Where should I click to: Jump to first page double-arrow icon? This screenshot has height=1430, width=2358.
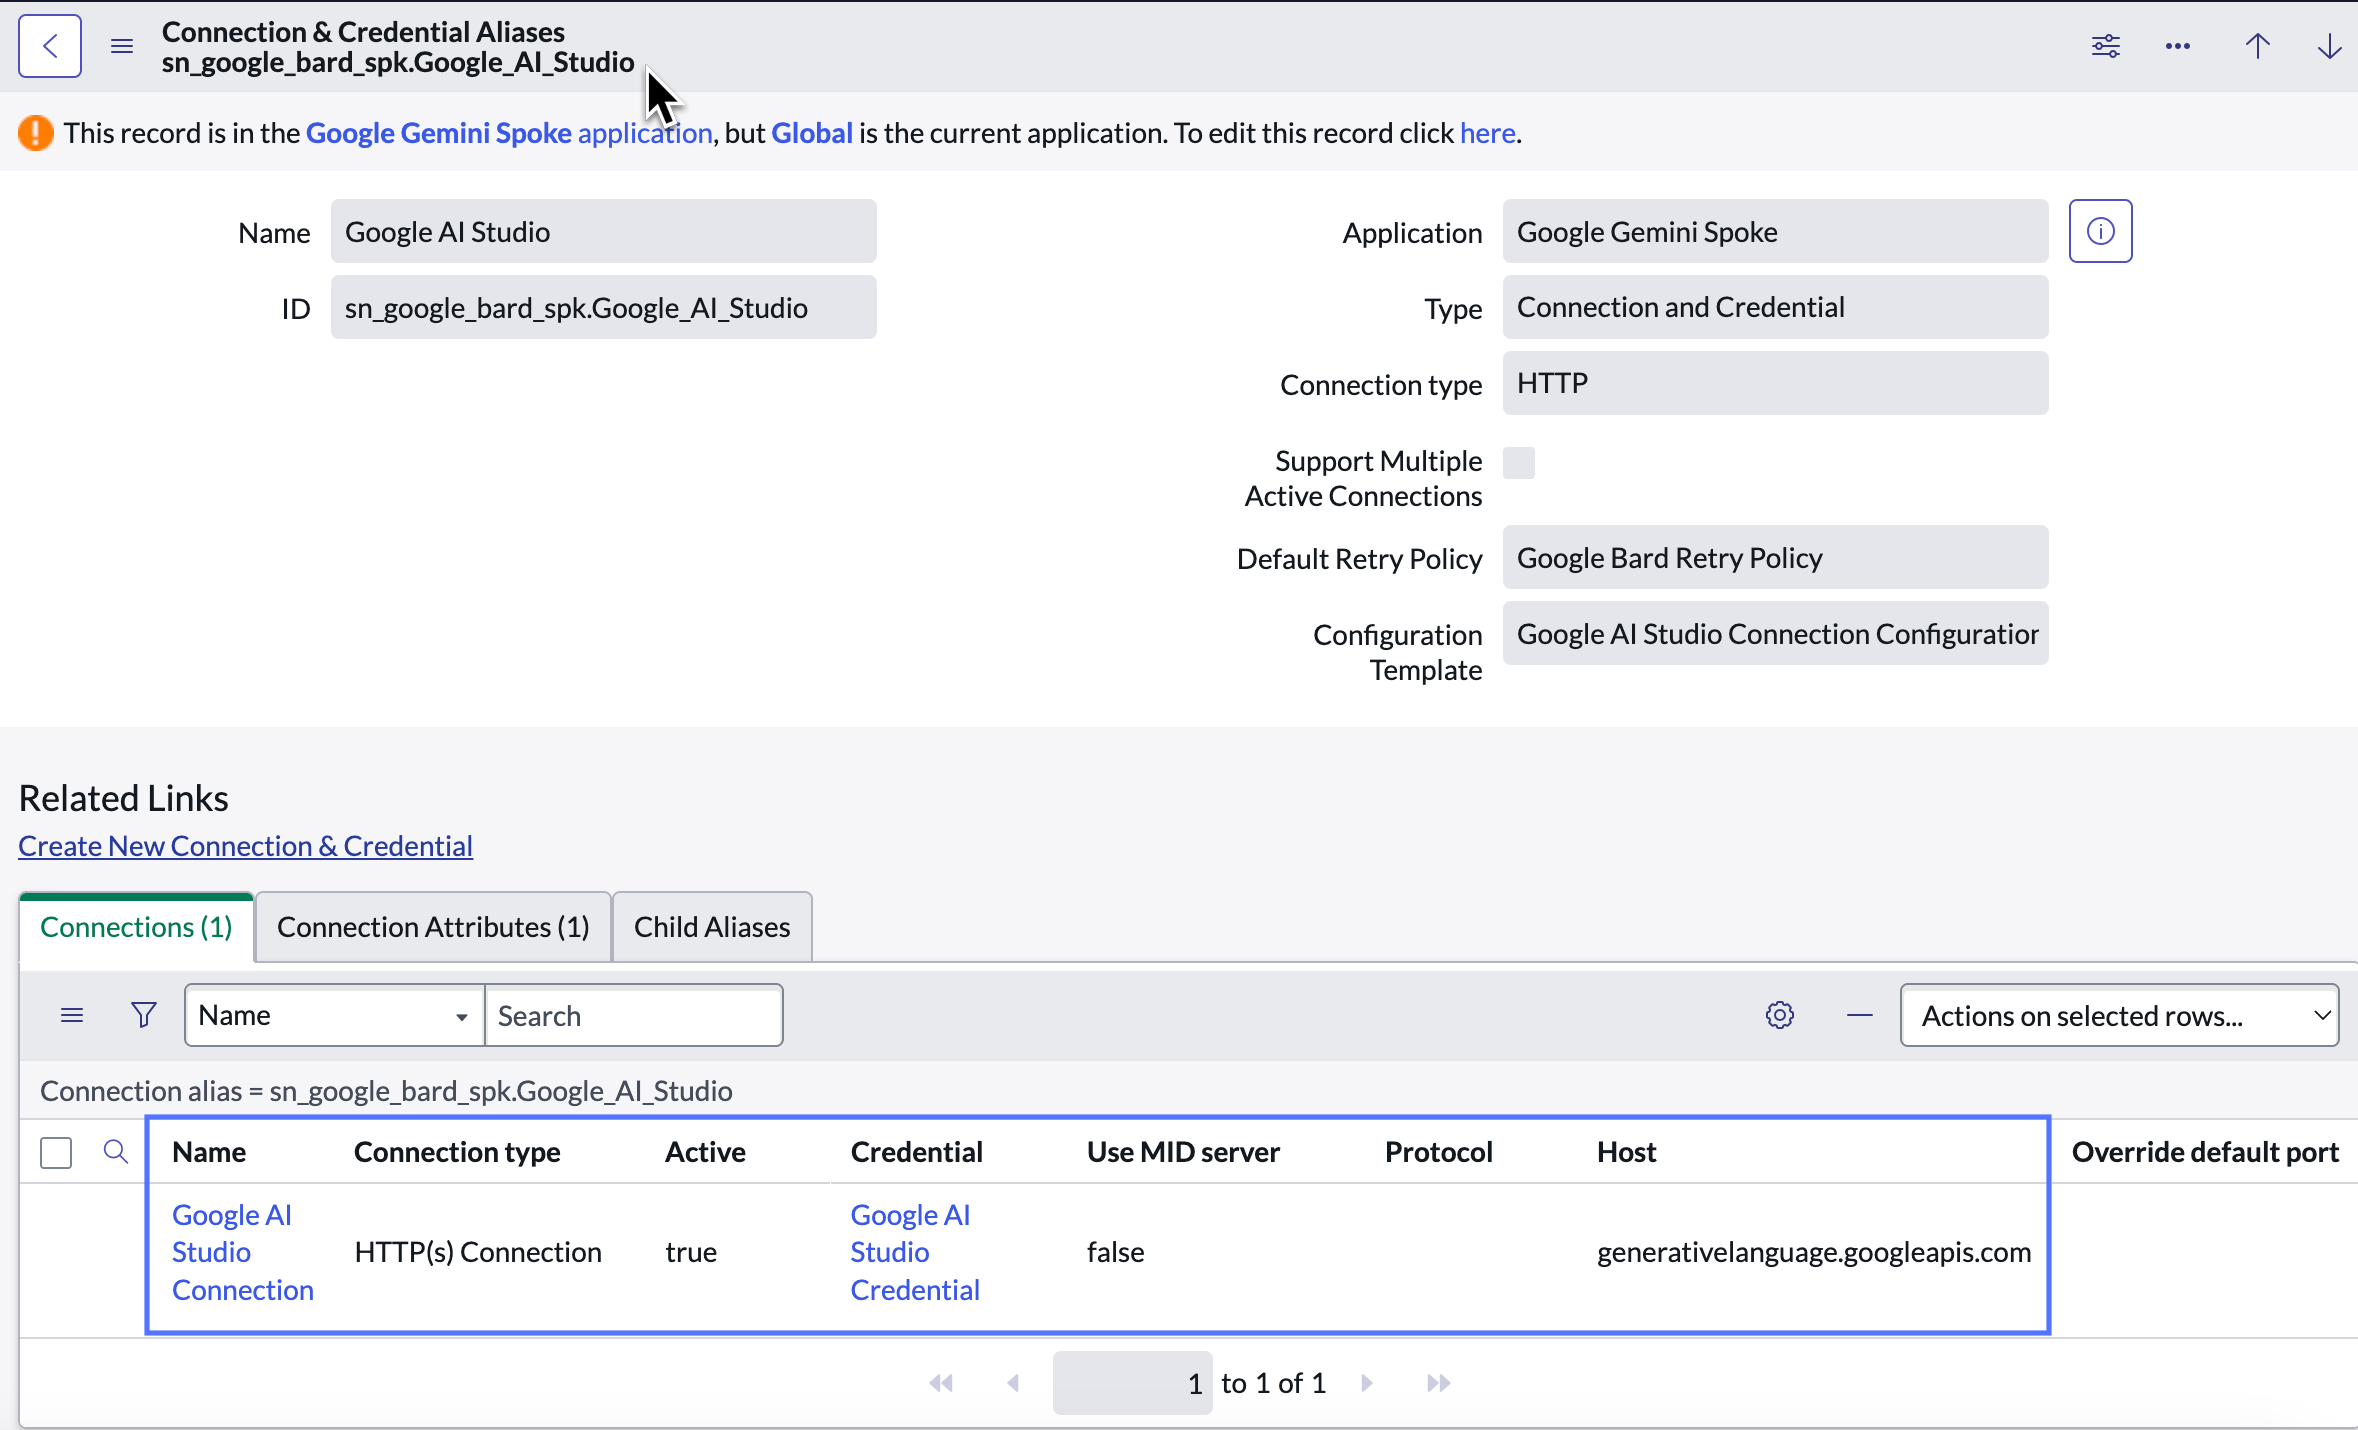tap(941, 1383)
